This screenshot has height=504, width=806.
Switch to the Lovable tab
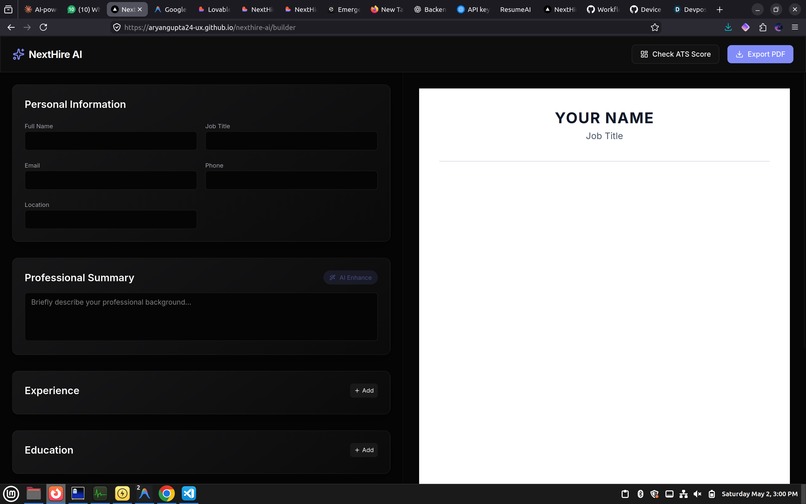click(213, 9)
